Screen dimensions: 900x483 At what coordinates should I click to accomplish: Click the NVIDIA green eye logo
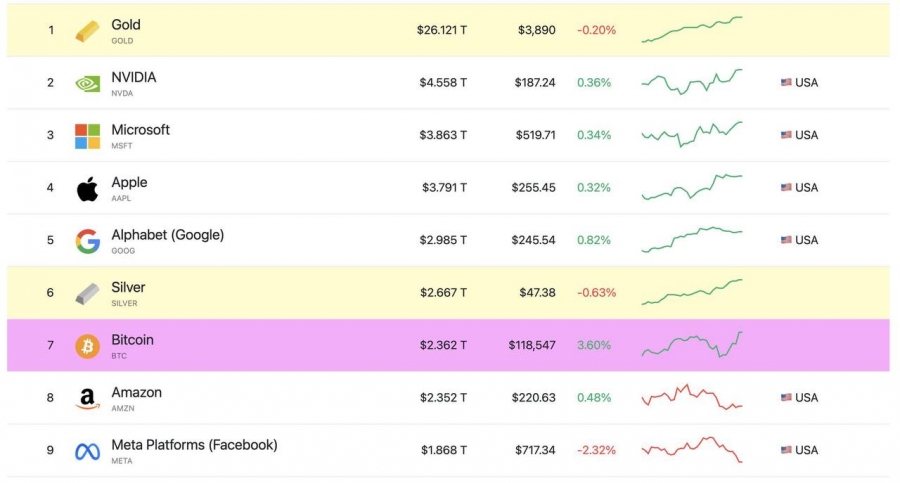[87, 84]
